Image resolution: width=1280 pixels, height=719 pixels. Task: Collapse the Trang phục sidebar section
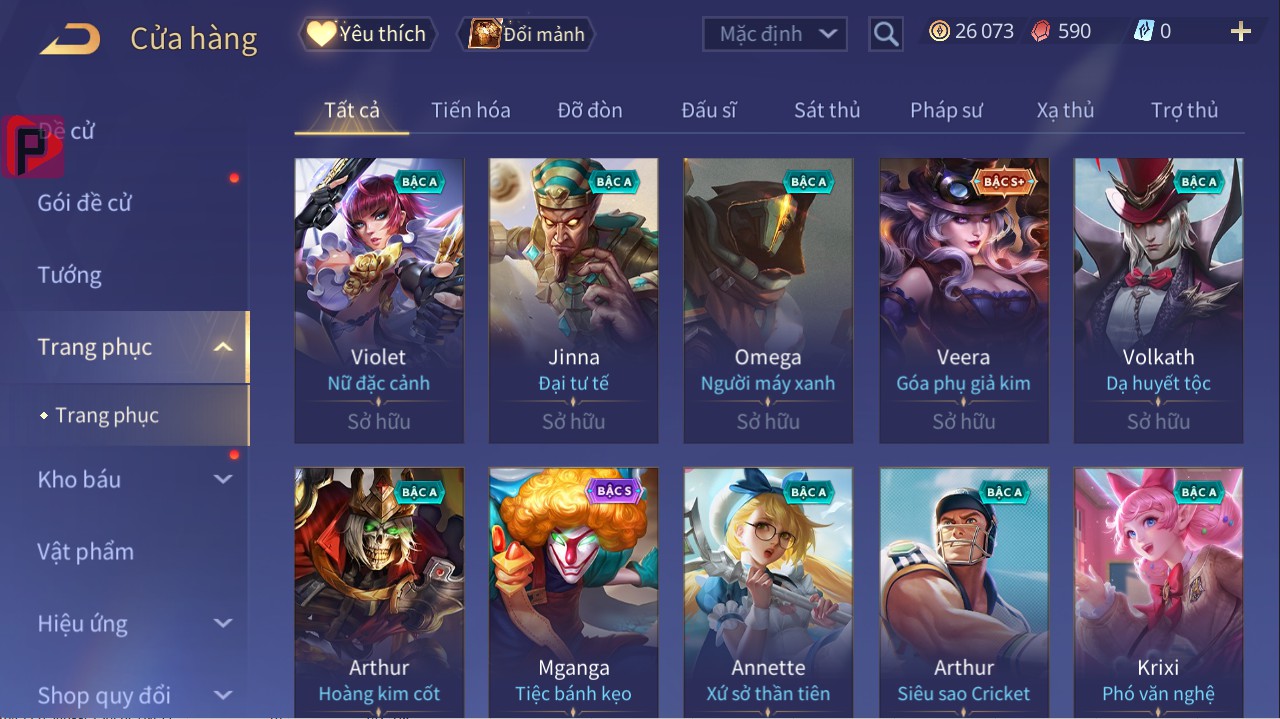224,347
